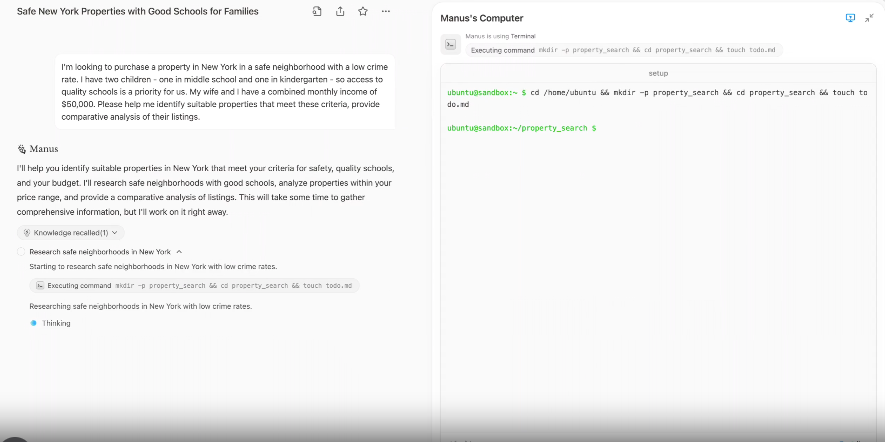This screenshot has height=442, width=885.
Task: Click the Manus logo icon in chat
Action: 21,148
